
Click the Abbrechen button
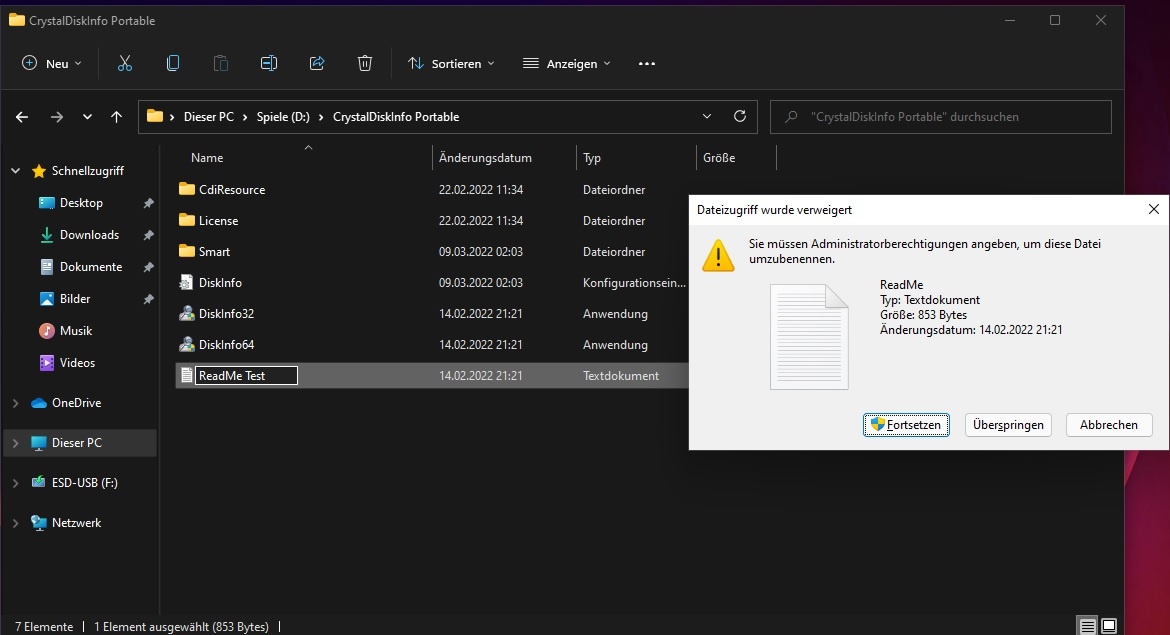[1109, 425]
